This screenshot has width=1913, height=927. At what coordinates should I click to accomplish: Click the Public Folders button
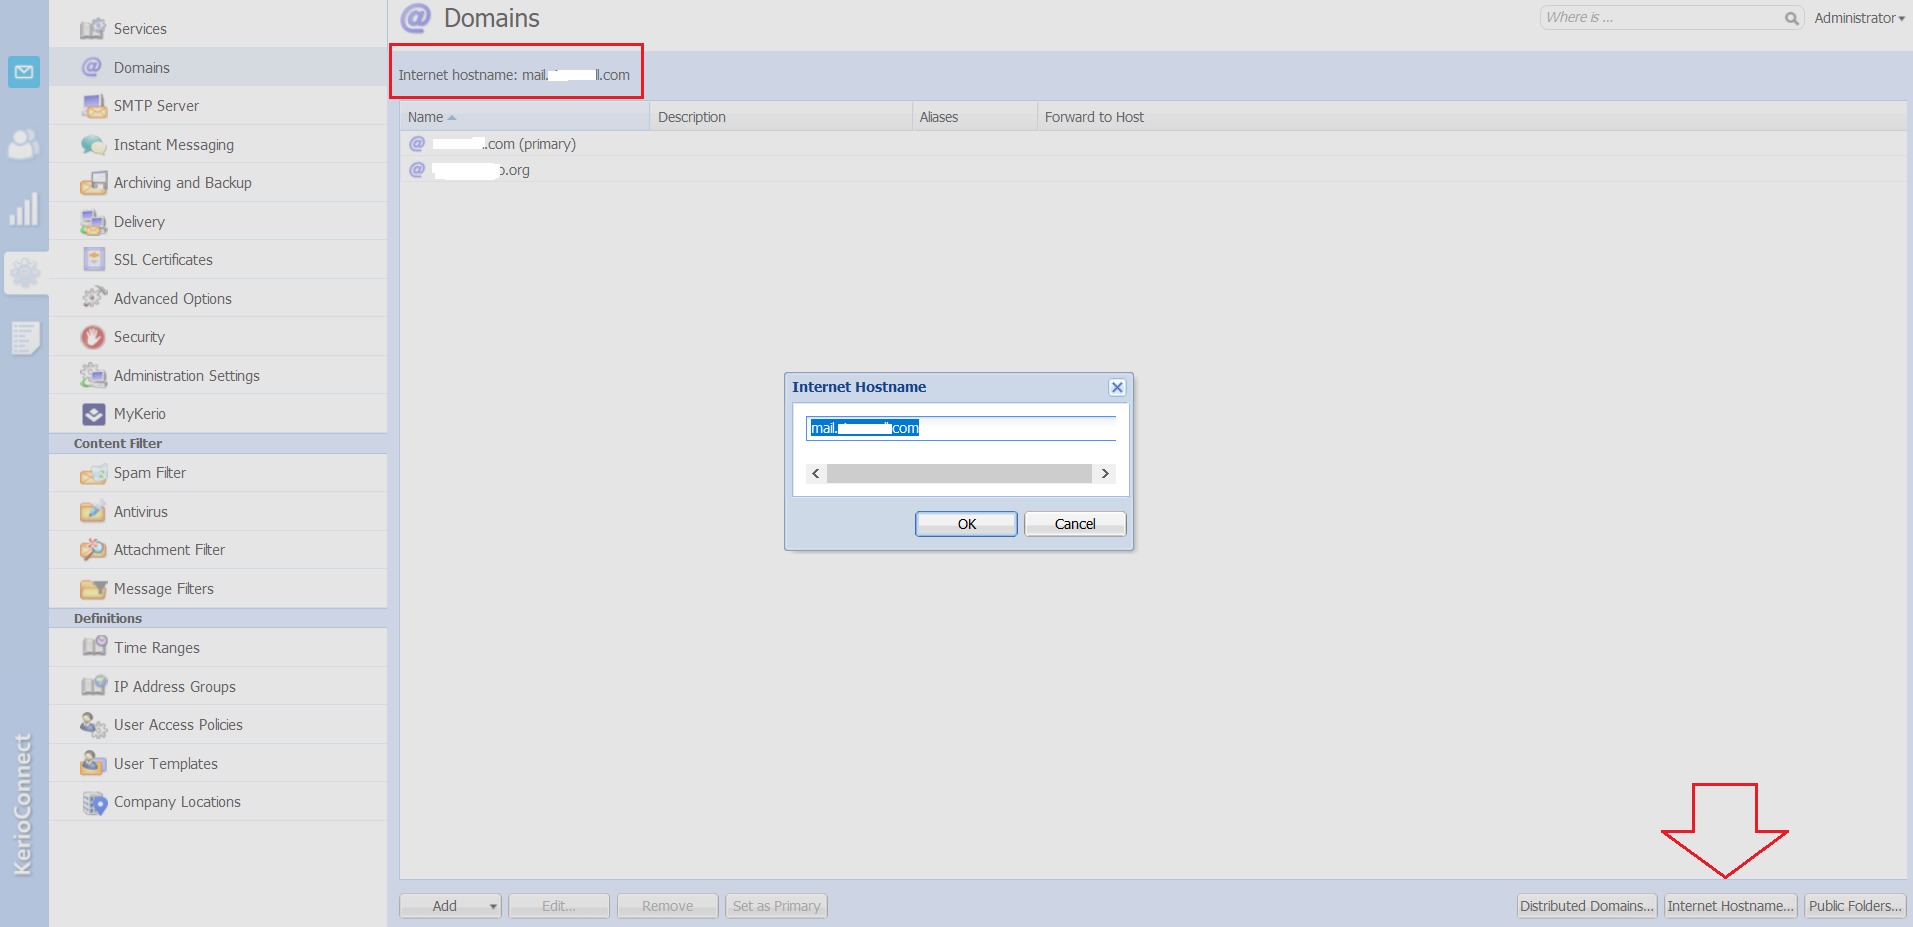(1855, 906)
